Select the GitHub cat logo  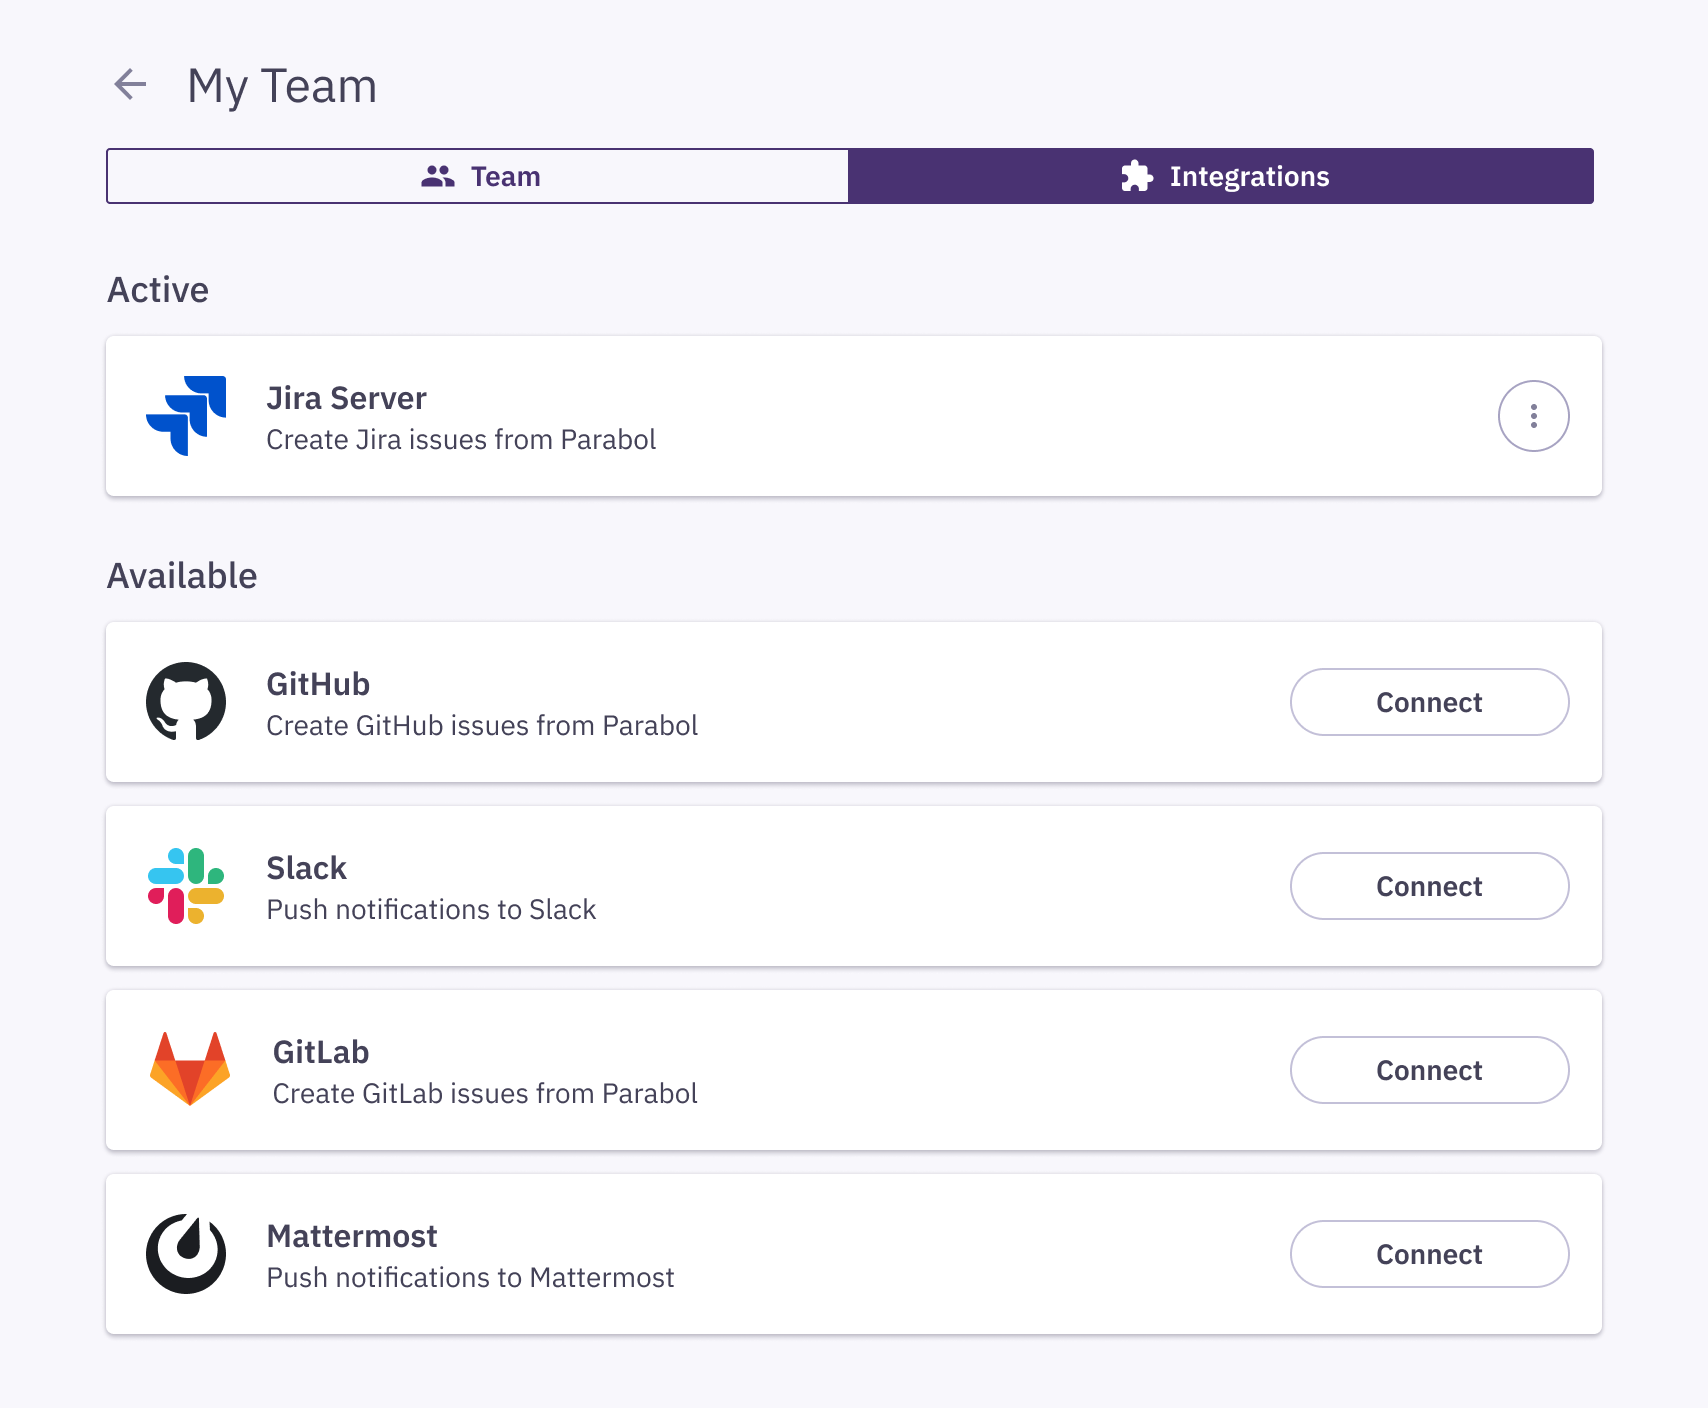pos(186,701)
